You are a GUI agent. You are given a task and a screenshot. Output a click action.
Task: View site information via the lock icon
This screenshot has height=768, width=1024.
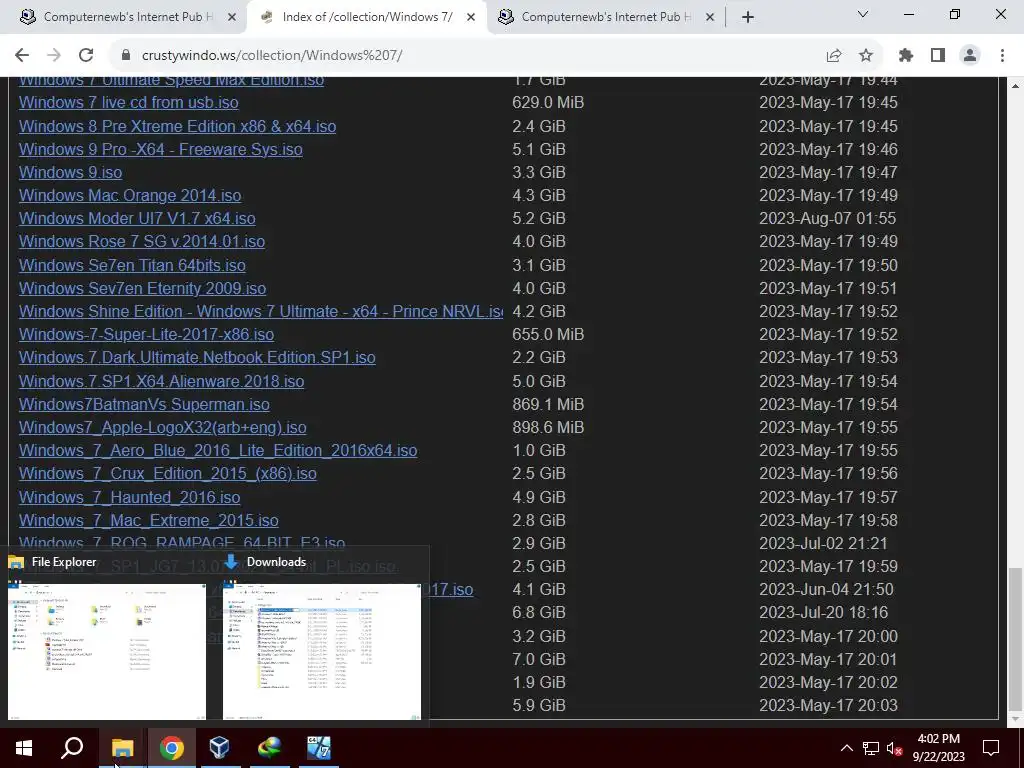[126, 56]
